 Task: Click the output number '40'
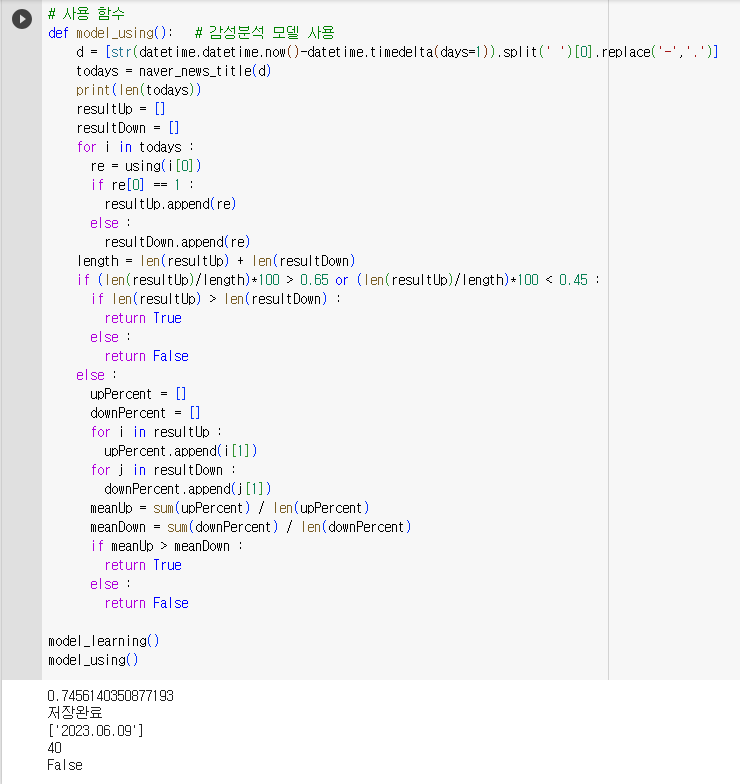pos(54,748)
